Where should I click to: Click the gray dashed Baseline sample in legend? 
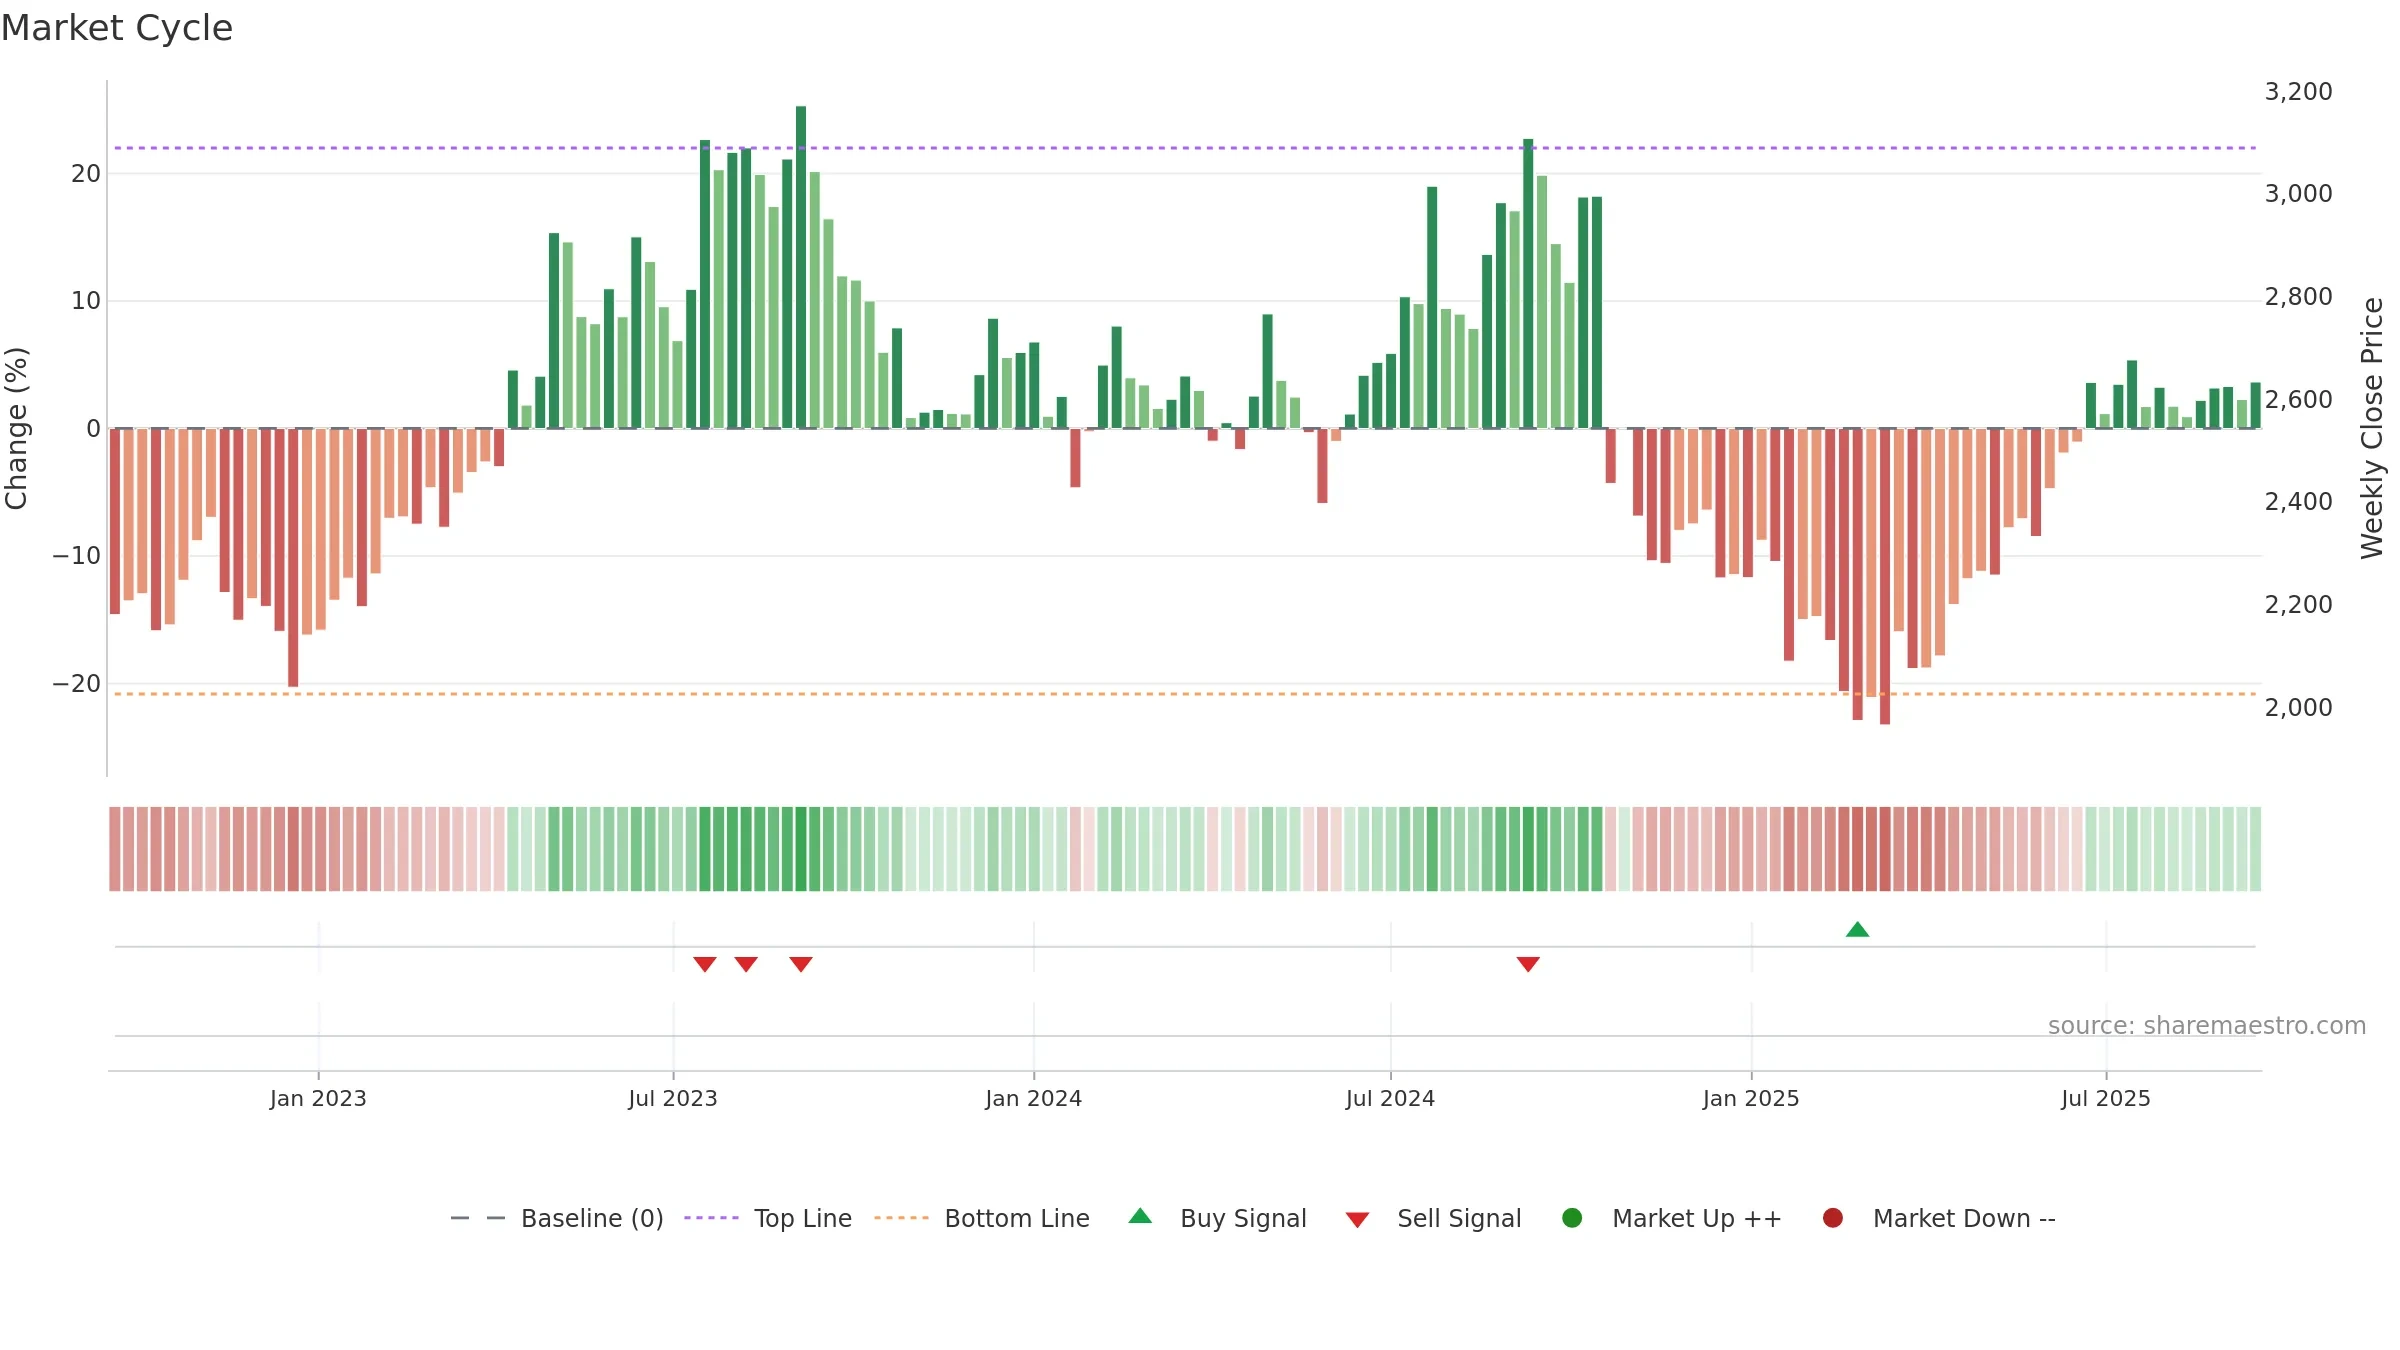(x=478, y=1218)
